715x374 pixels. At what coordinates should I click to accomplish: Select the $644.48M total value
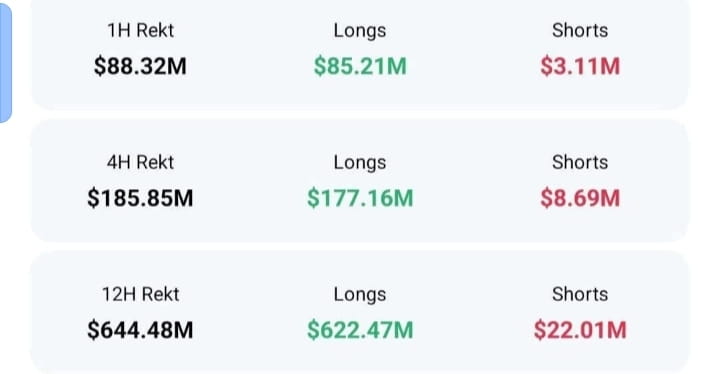(140, 330)
